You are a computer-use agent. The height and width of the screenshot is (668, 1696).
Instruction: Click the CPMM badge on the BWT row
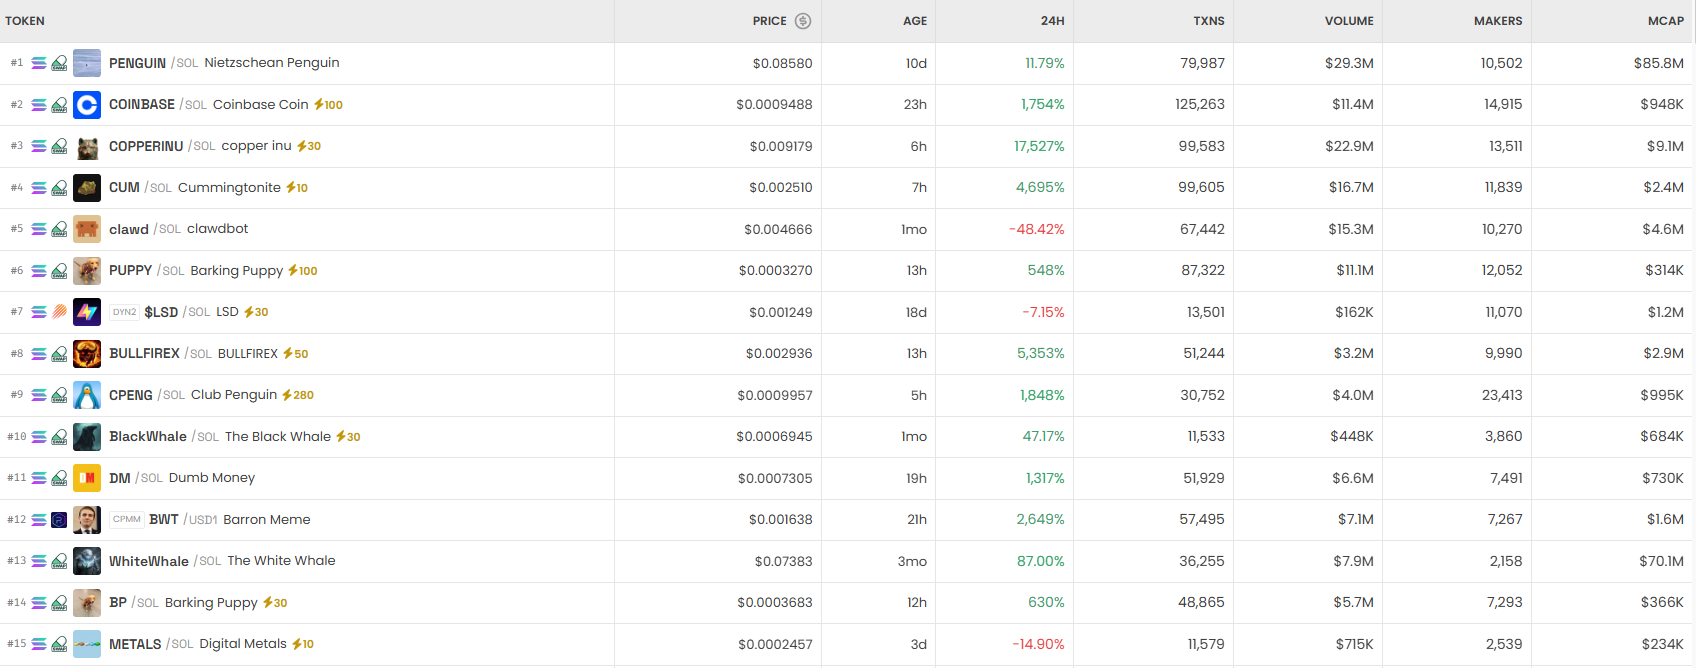click(127, 519)
